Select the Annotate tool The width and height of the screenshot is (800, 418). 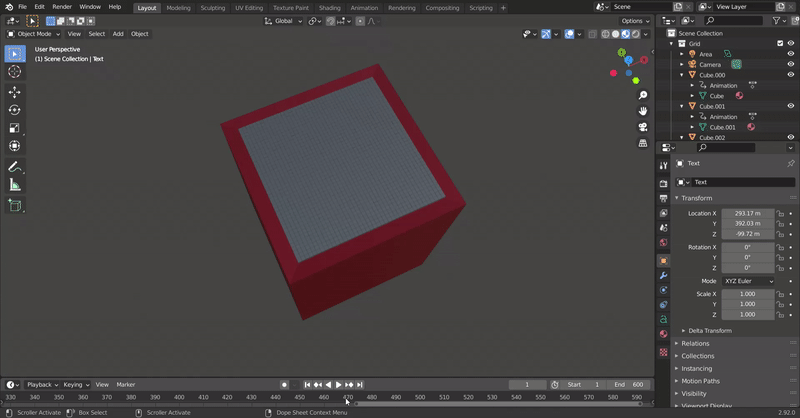[x=14, y=167]
